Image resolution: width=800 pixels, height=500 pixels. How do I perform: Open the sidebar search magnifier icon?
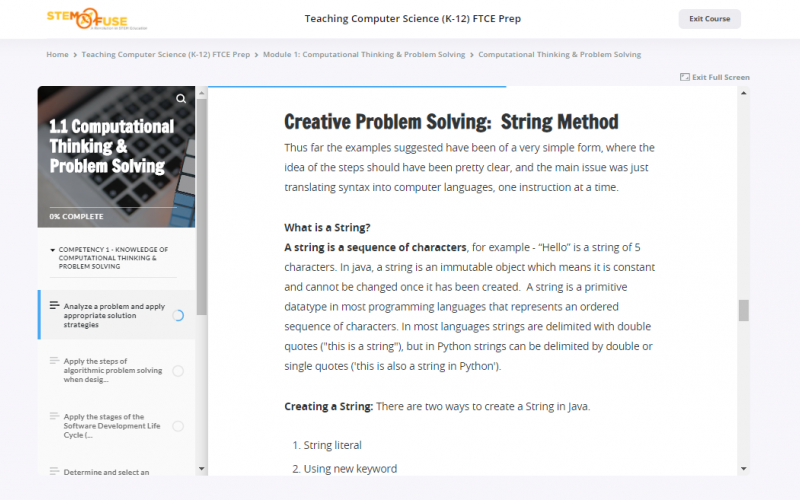click(181, 99)
